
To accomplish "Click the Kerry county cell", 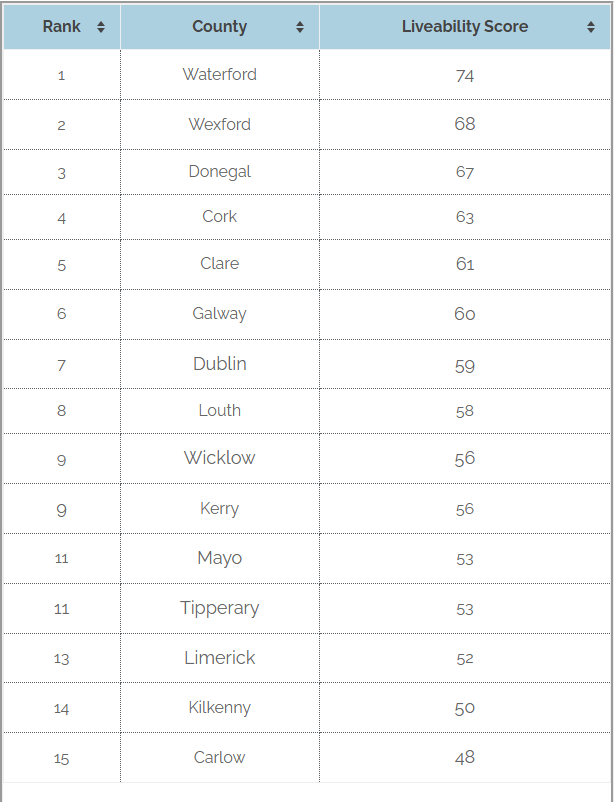I will [220, 509].
